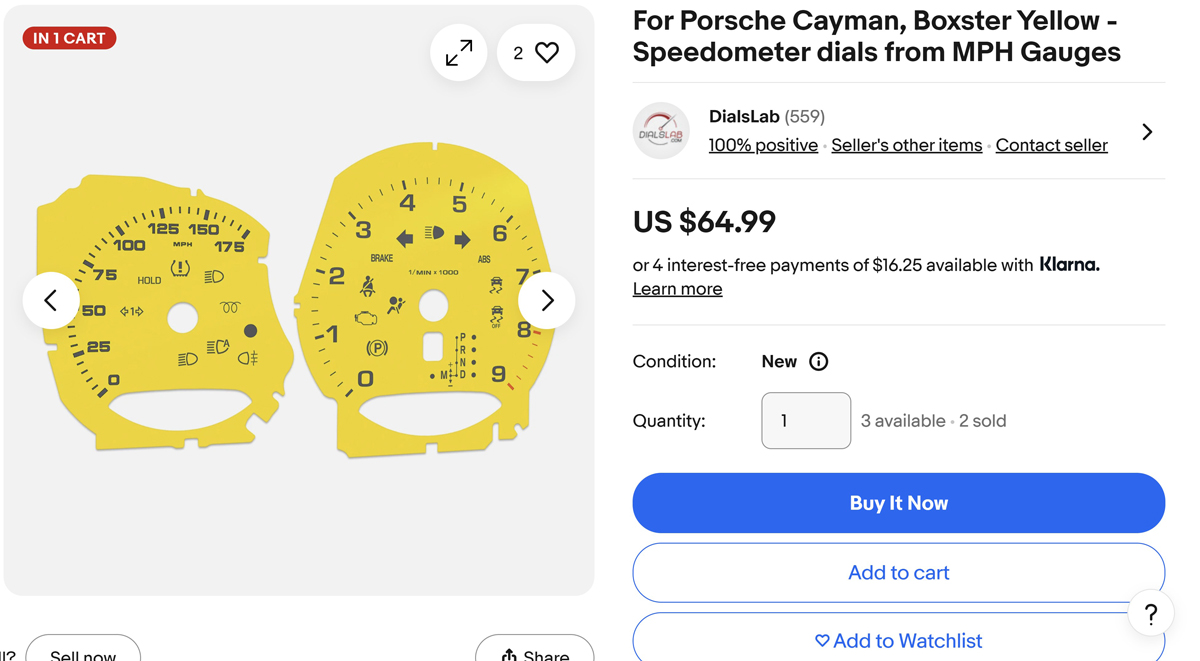Expand seller details chevron arrow
1200x661 pixels.
click(1147, 132)
